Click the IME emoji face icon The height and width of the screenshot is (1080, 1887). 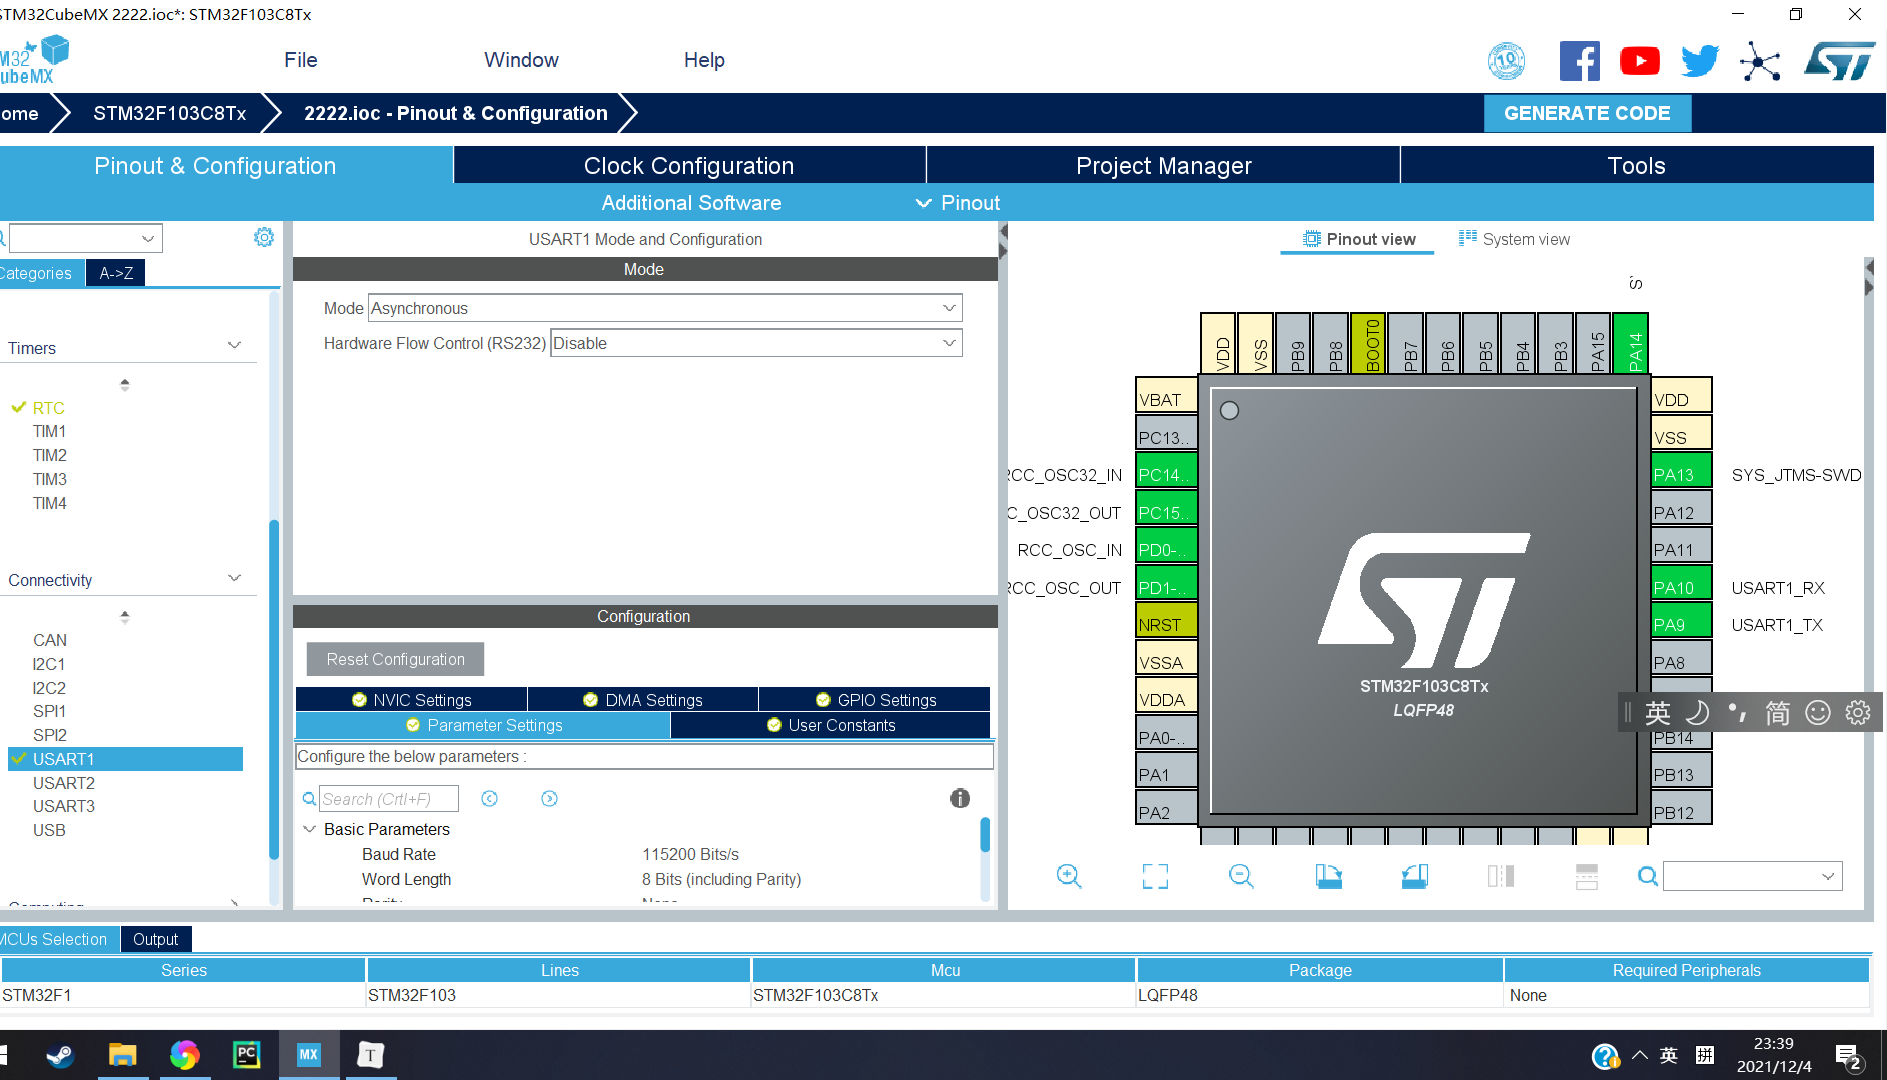tap(1818, 712)
